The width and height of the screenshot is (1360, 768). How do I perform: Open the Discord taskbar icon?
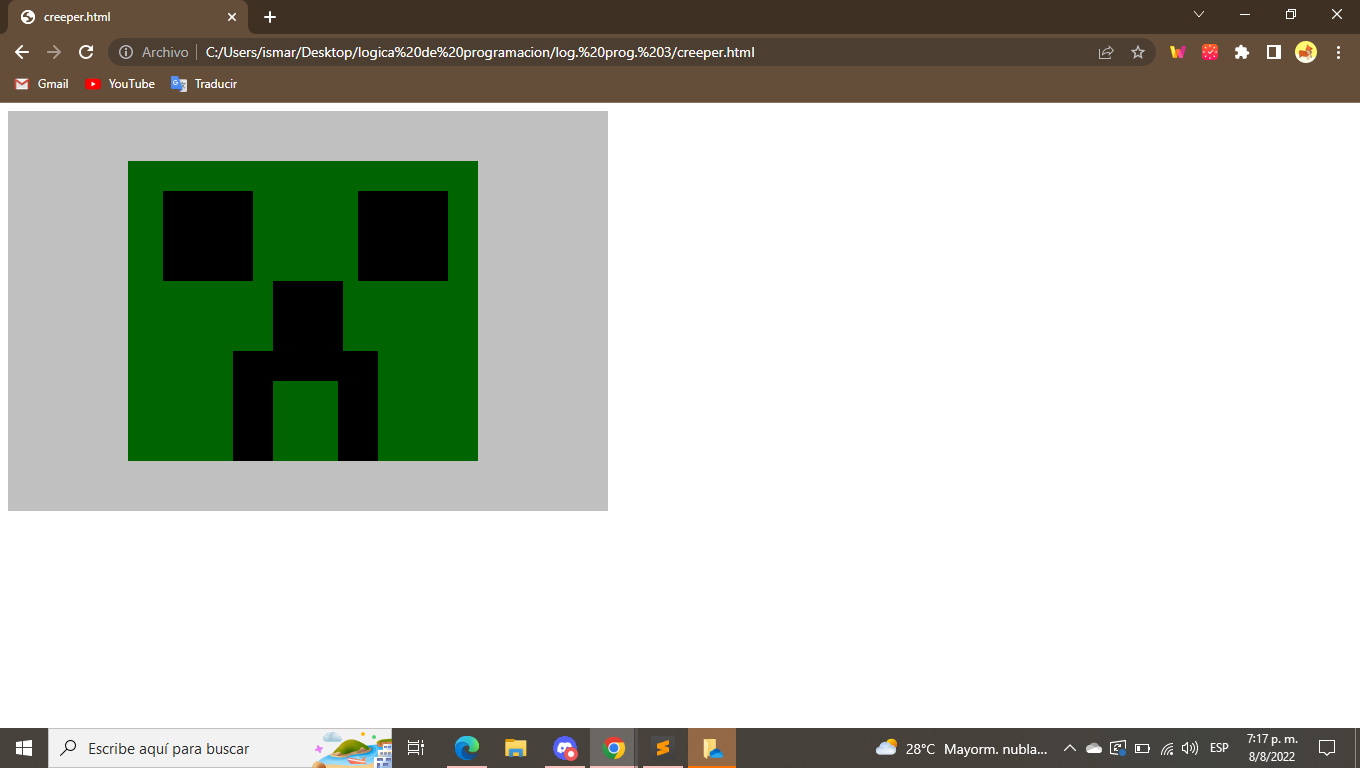pyautogui.click(x=565, y=748)
